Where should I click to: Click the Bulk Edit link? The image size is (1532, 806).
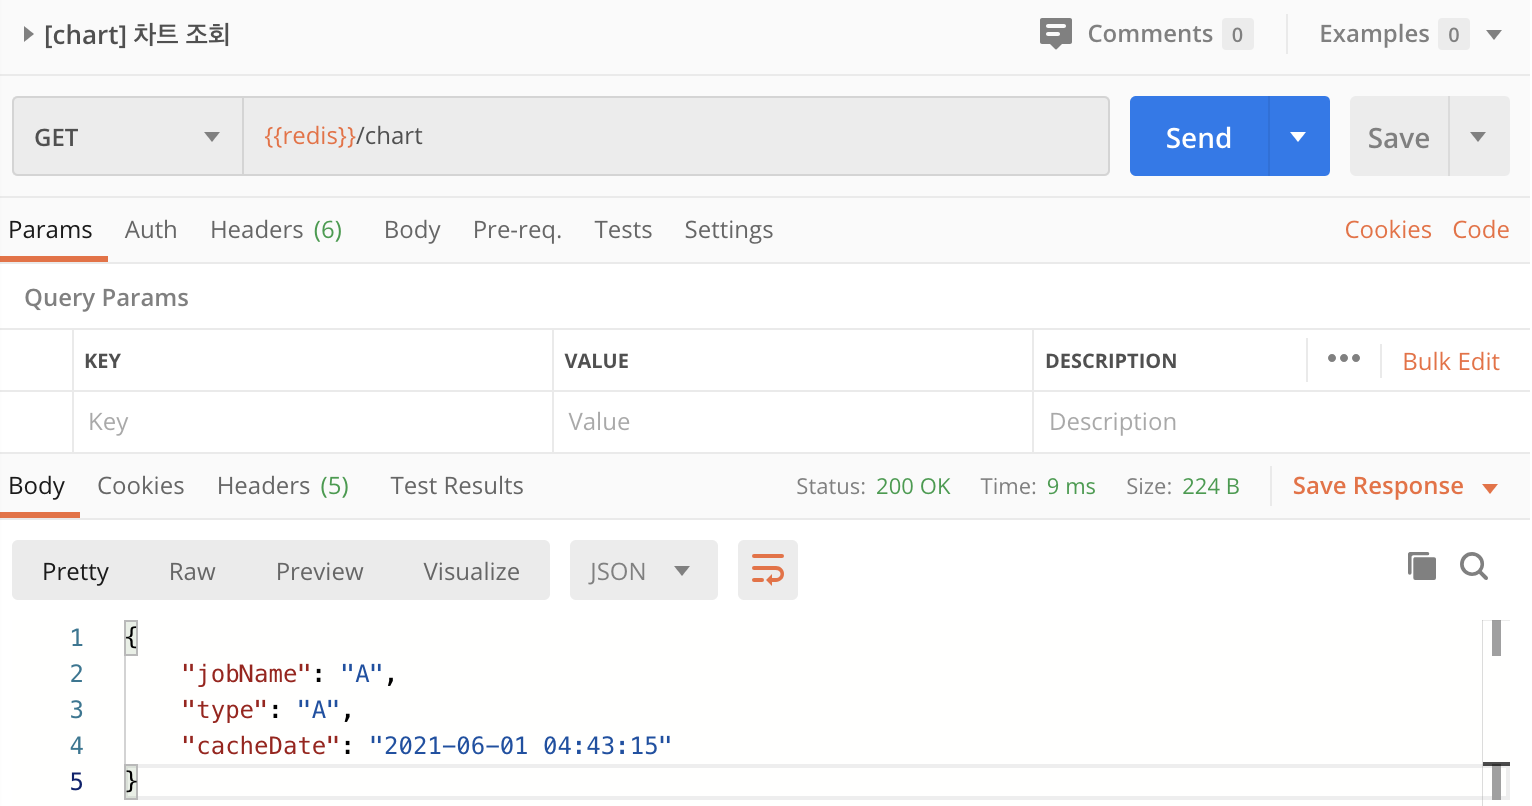[1451, 361]
